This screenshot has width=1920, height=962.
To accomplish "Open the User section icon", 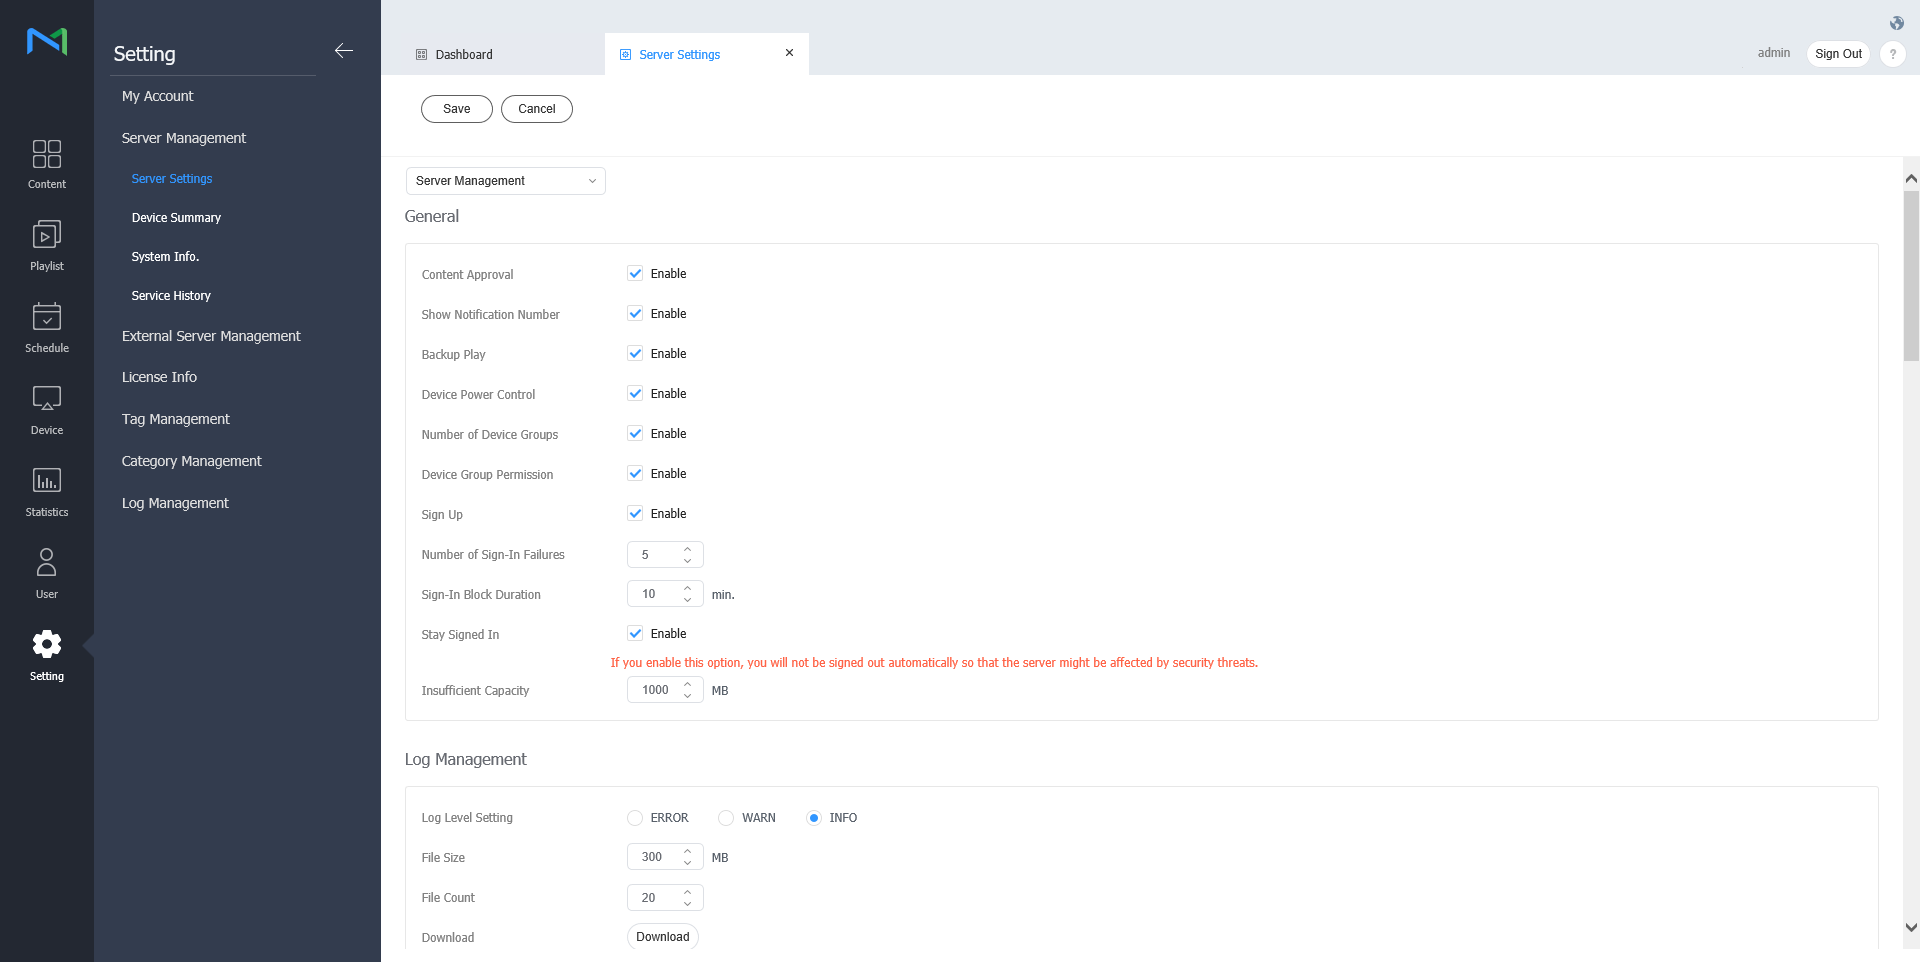I will (47, 563).
